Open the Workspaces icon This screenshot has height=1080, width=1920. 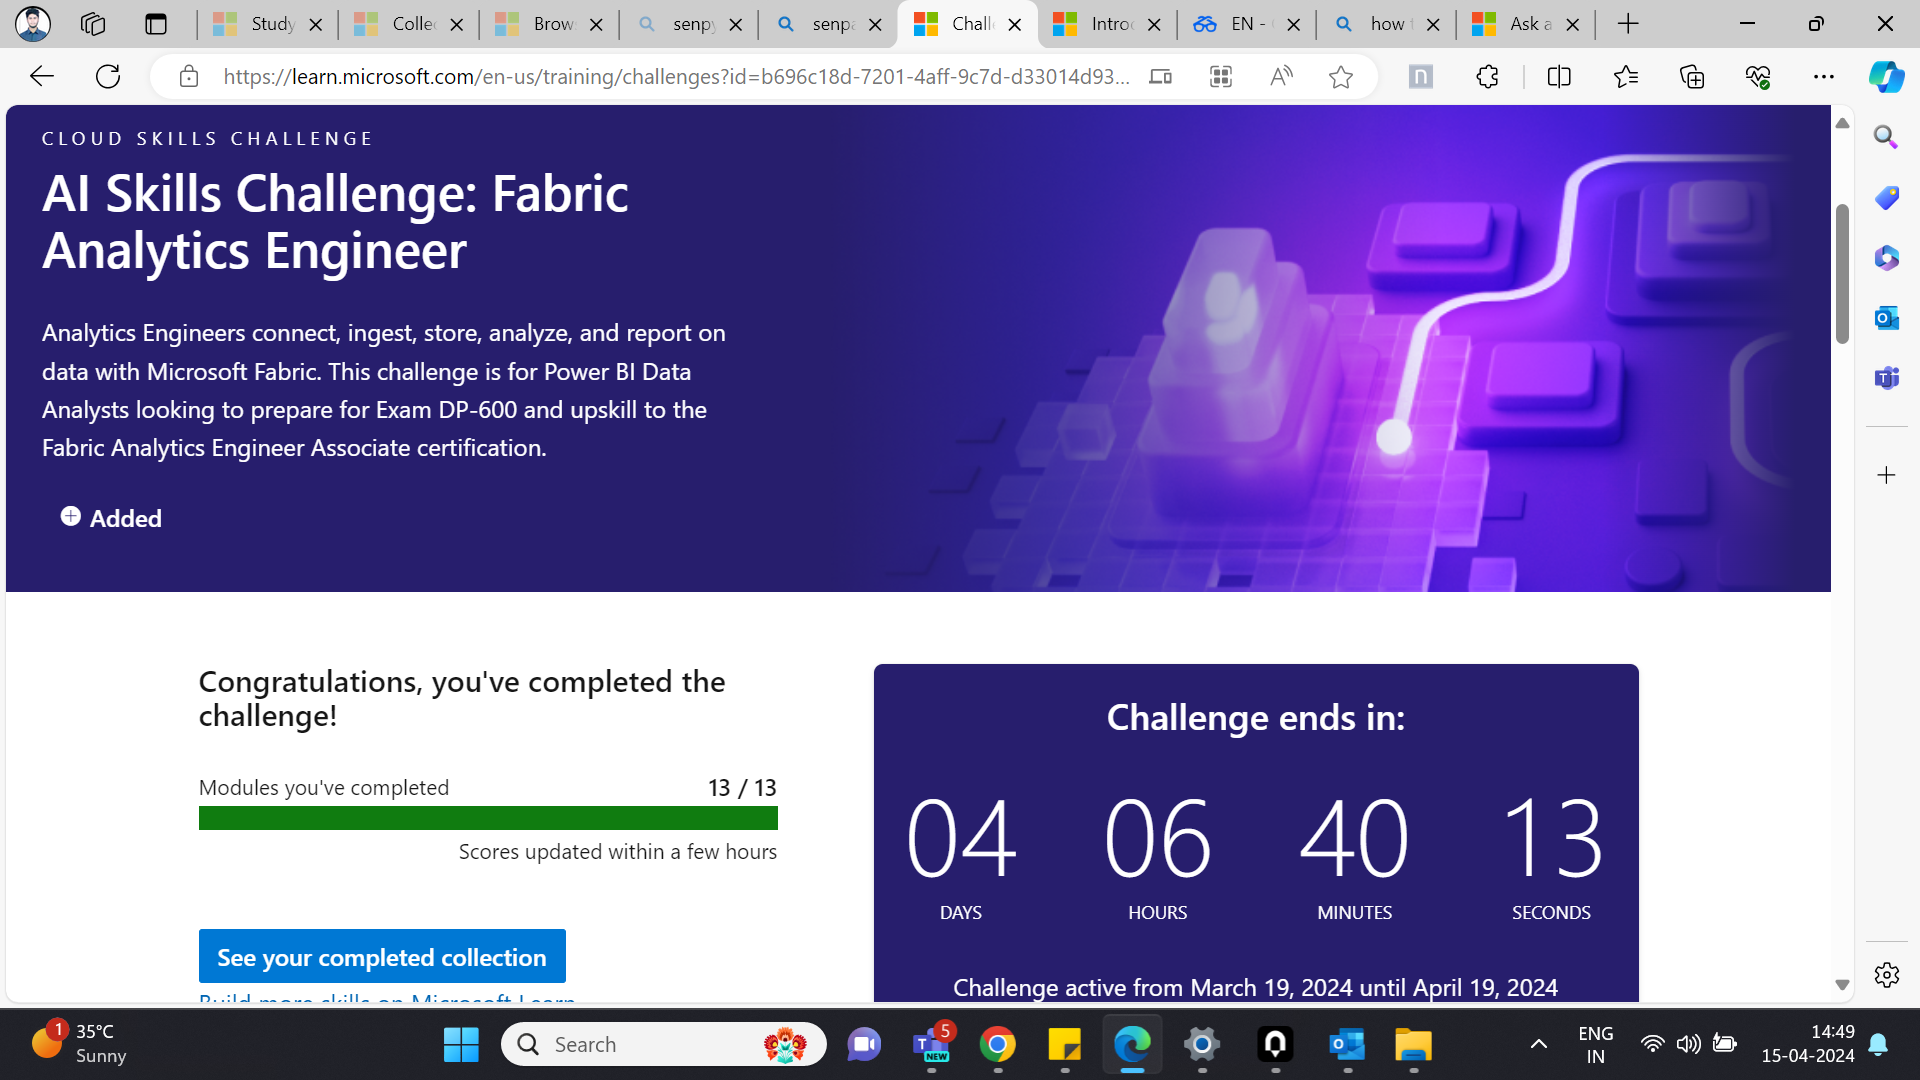[x=93, y=24]
